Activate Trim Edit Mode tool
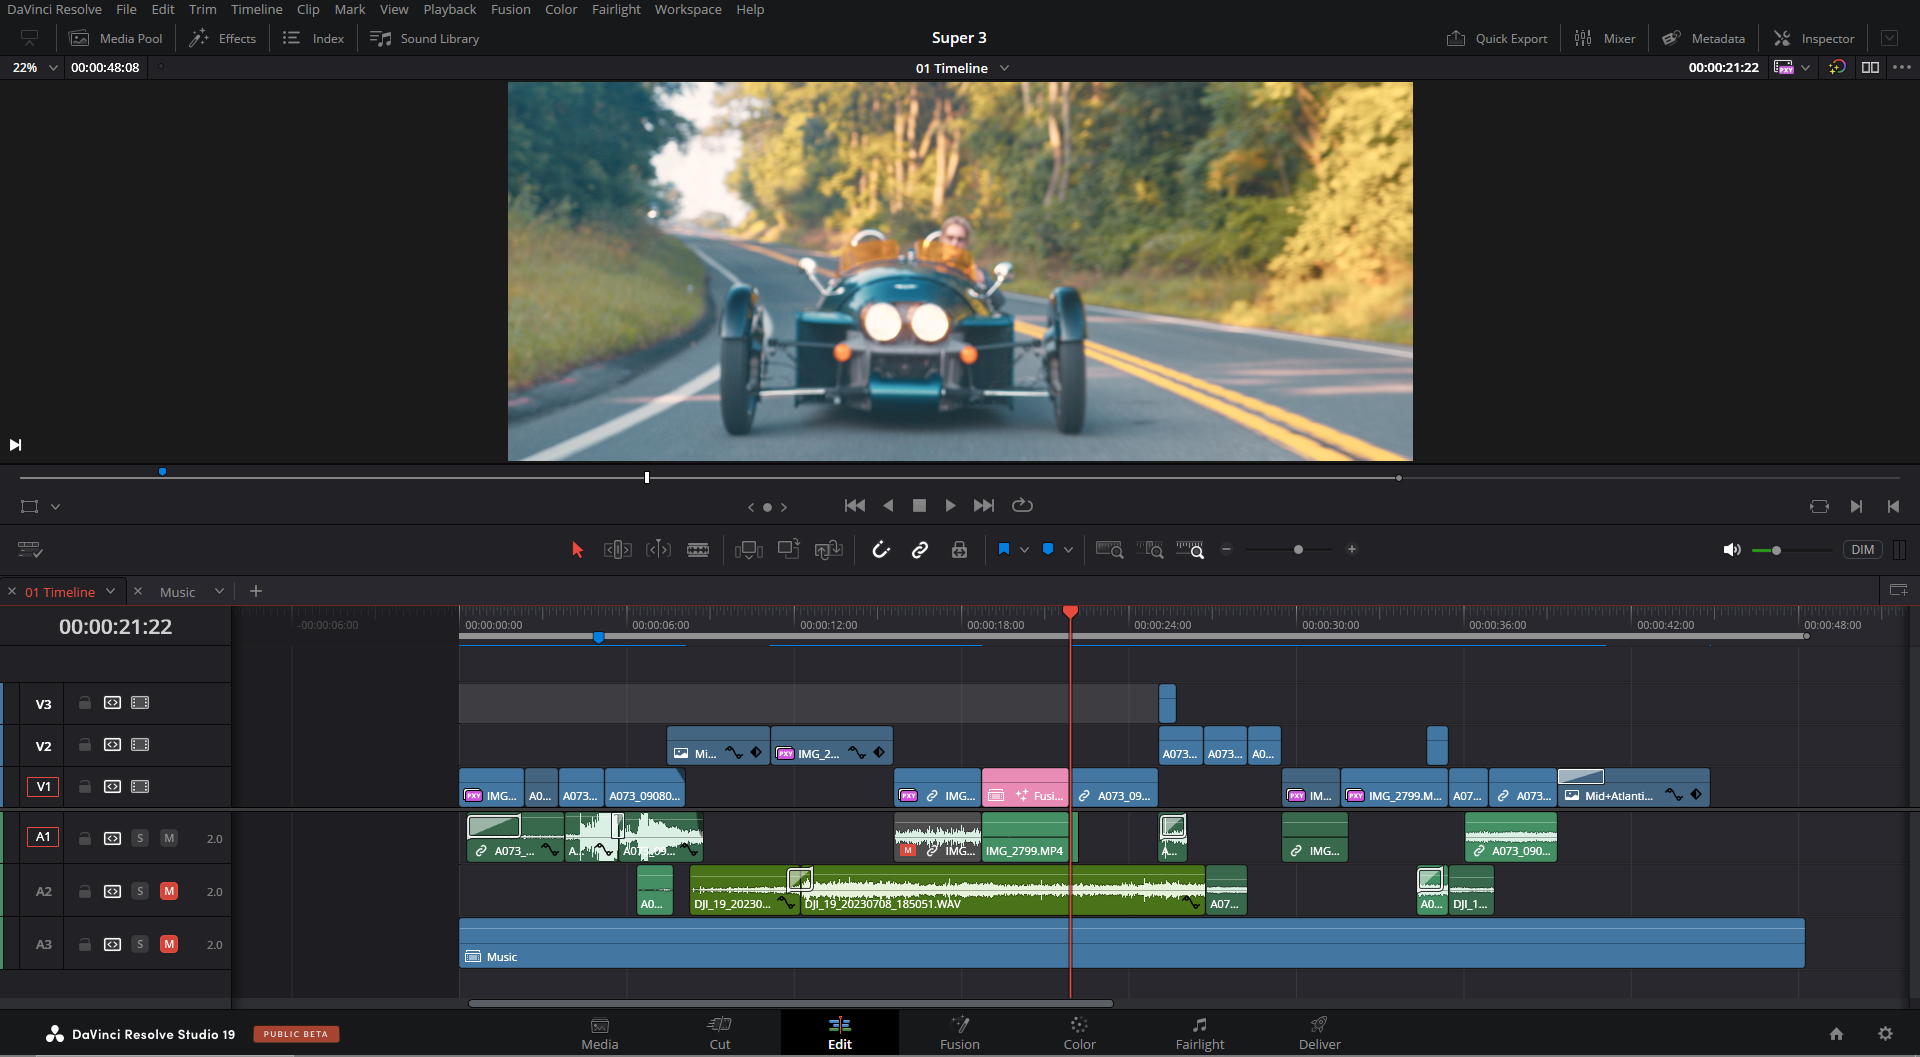This screenshot has height=1057, width=1920. click(618, 550)
